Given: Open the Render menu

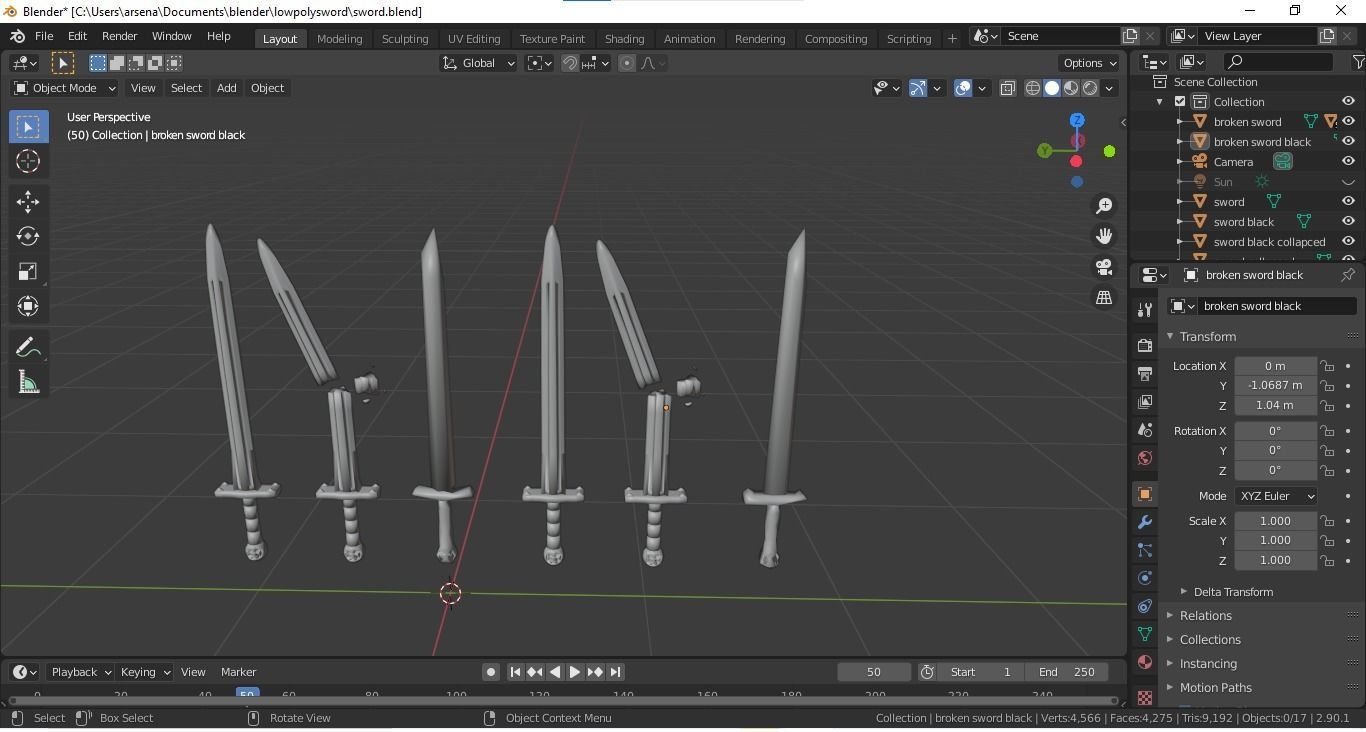Looking at the screenshot, I should click(119, 36).
